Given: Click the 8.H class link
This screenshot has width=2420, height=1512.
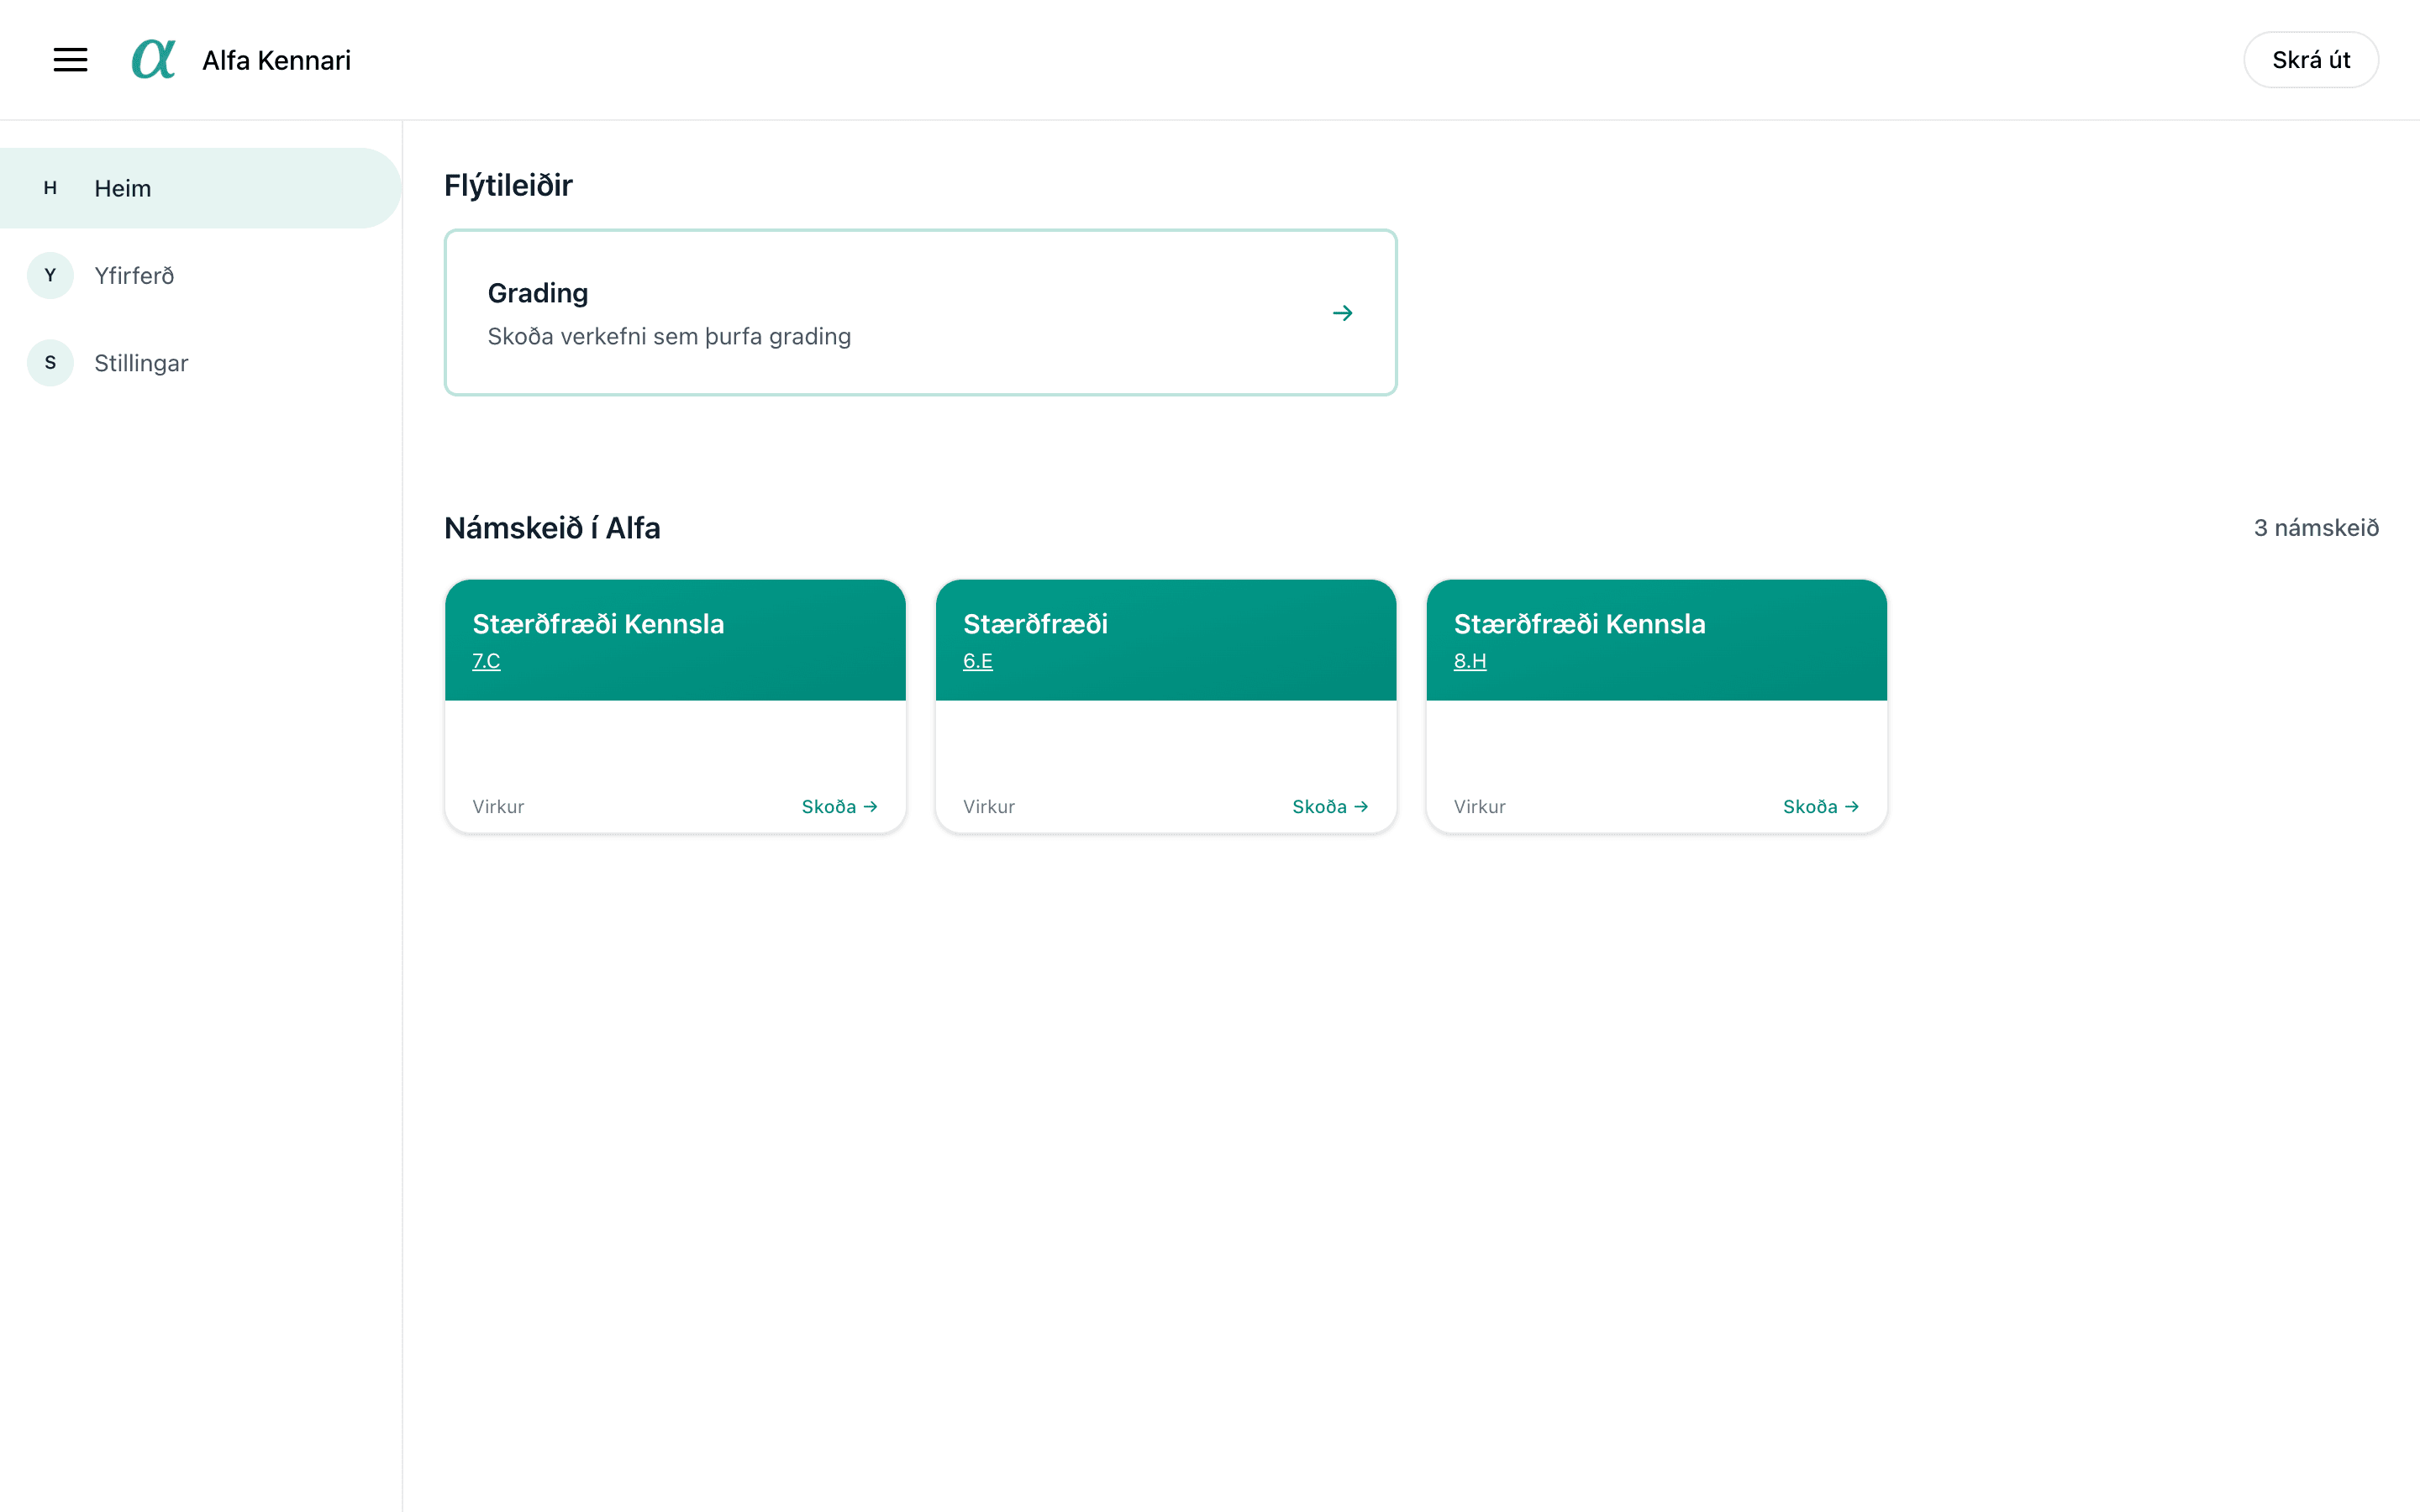Looking at the screenshot, I should point(1469,661).
